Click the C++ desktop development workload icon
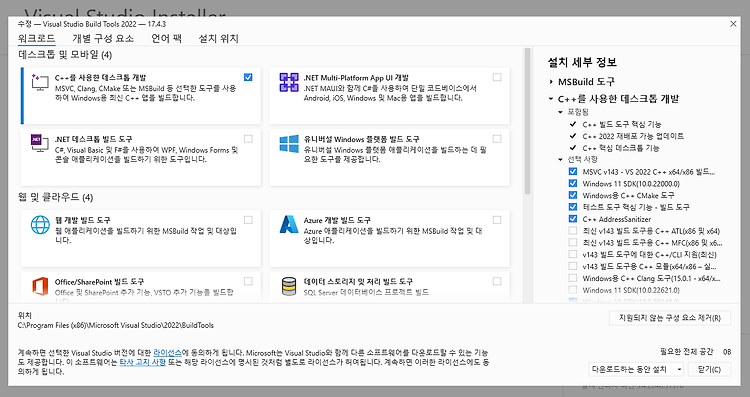This screenshot has height=397, width=750. click(40, 82)
